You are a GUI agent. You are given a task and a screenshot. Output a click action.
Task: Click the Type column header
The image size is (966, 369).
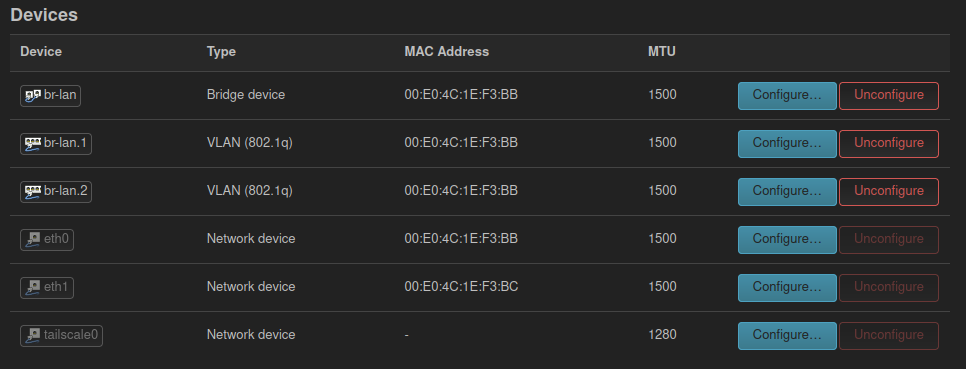coord(221,52)
